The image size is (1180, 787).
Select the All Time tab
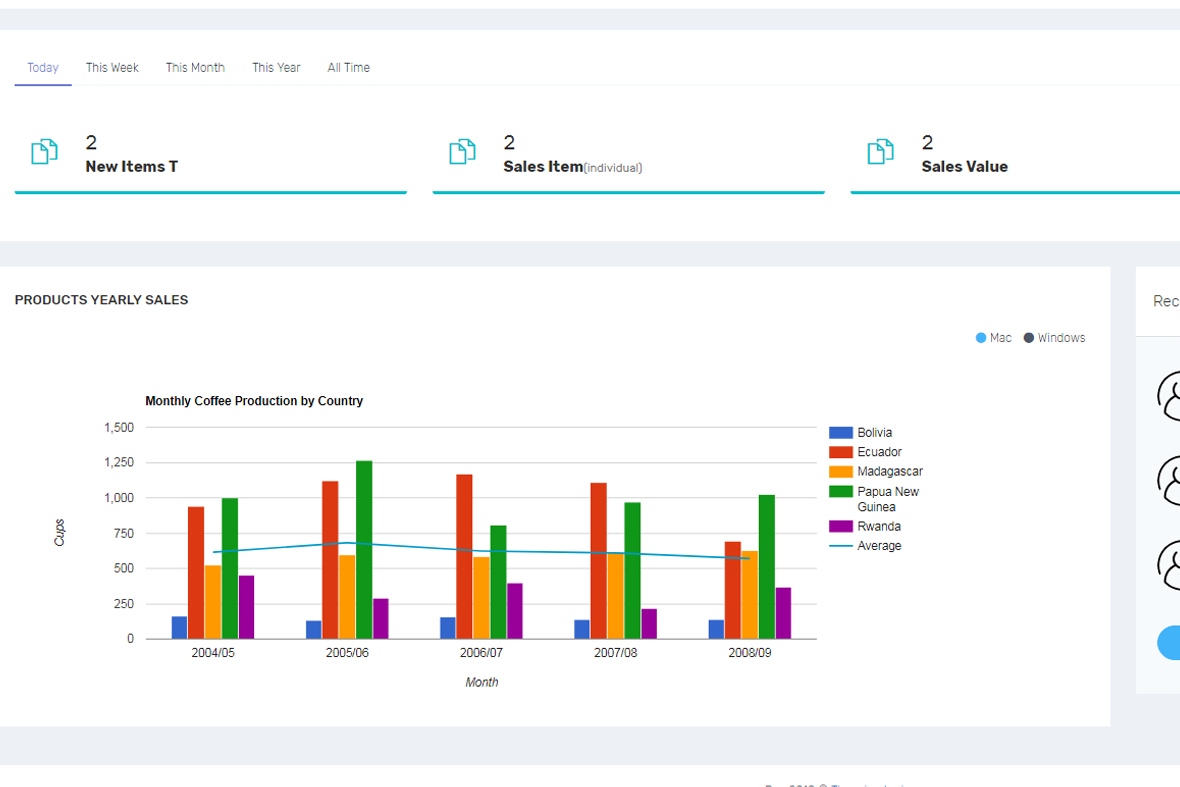coord(348,68)
